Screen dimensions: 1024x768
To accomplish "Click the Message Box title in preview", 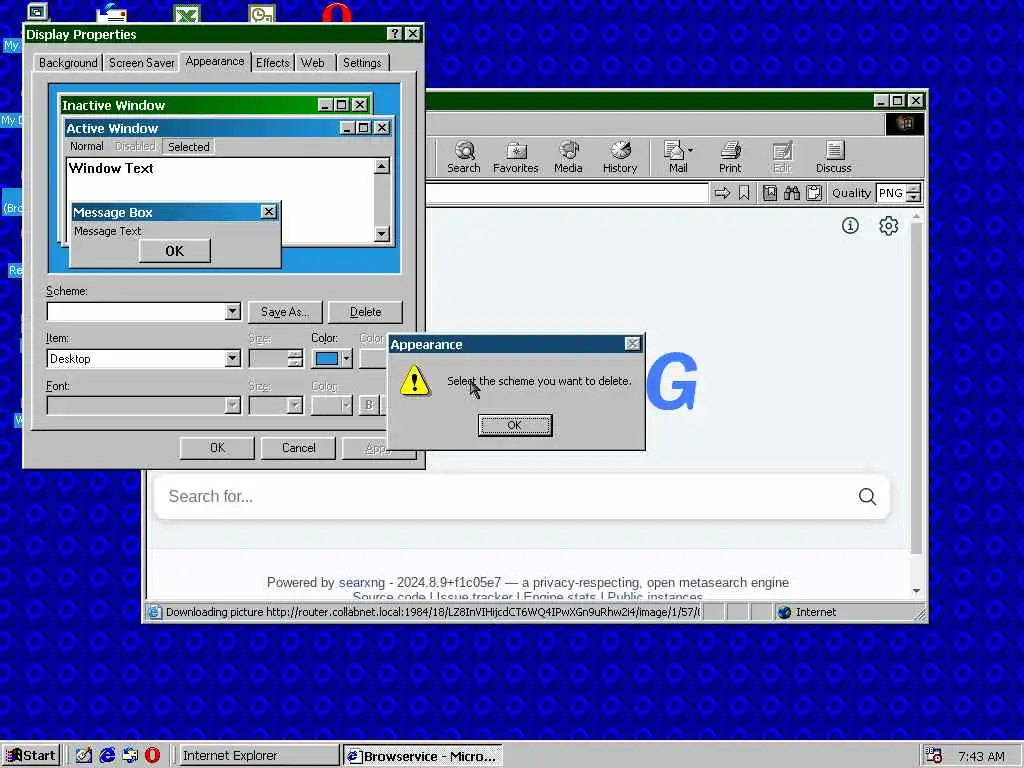I will tap(113, 212).
